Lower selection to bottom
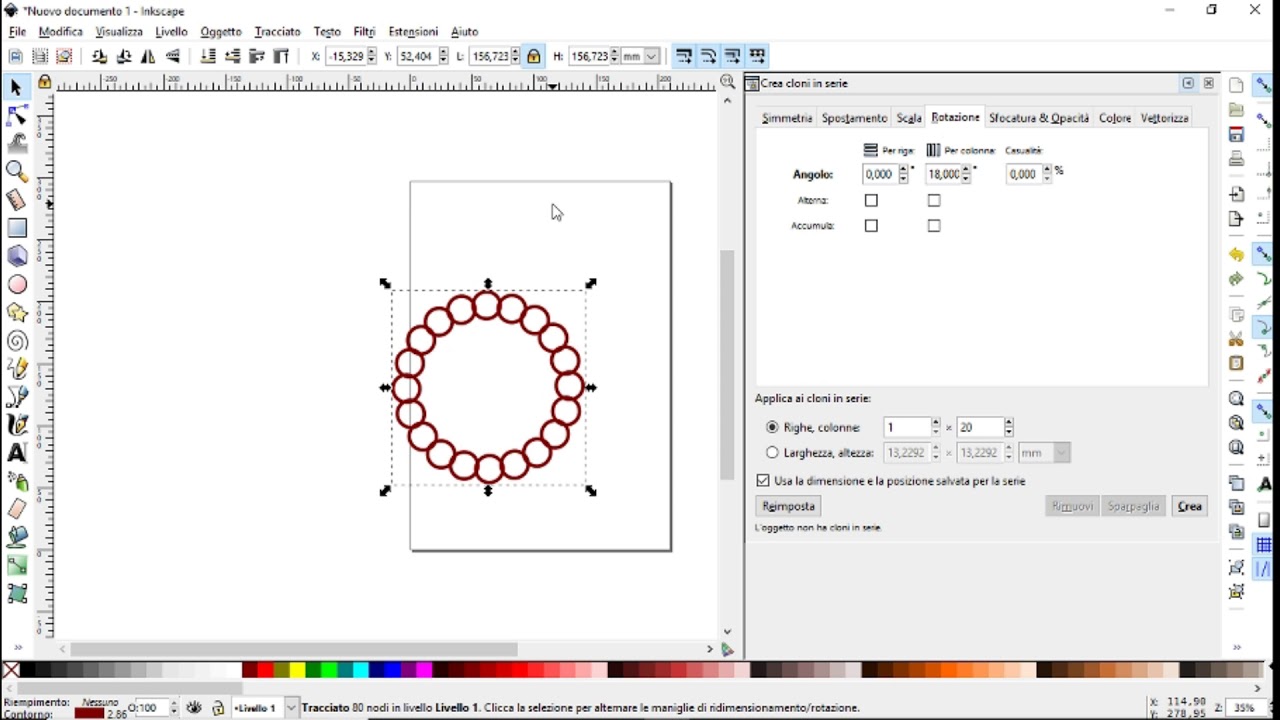The width and height of the screenshot is (1280, 720). 208,56
